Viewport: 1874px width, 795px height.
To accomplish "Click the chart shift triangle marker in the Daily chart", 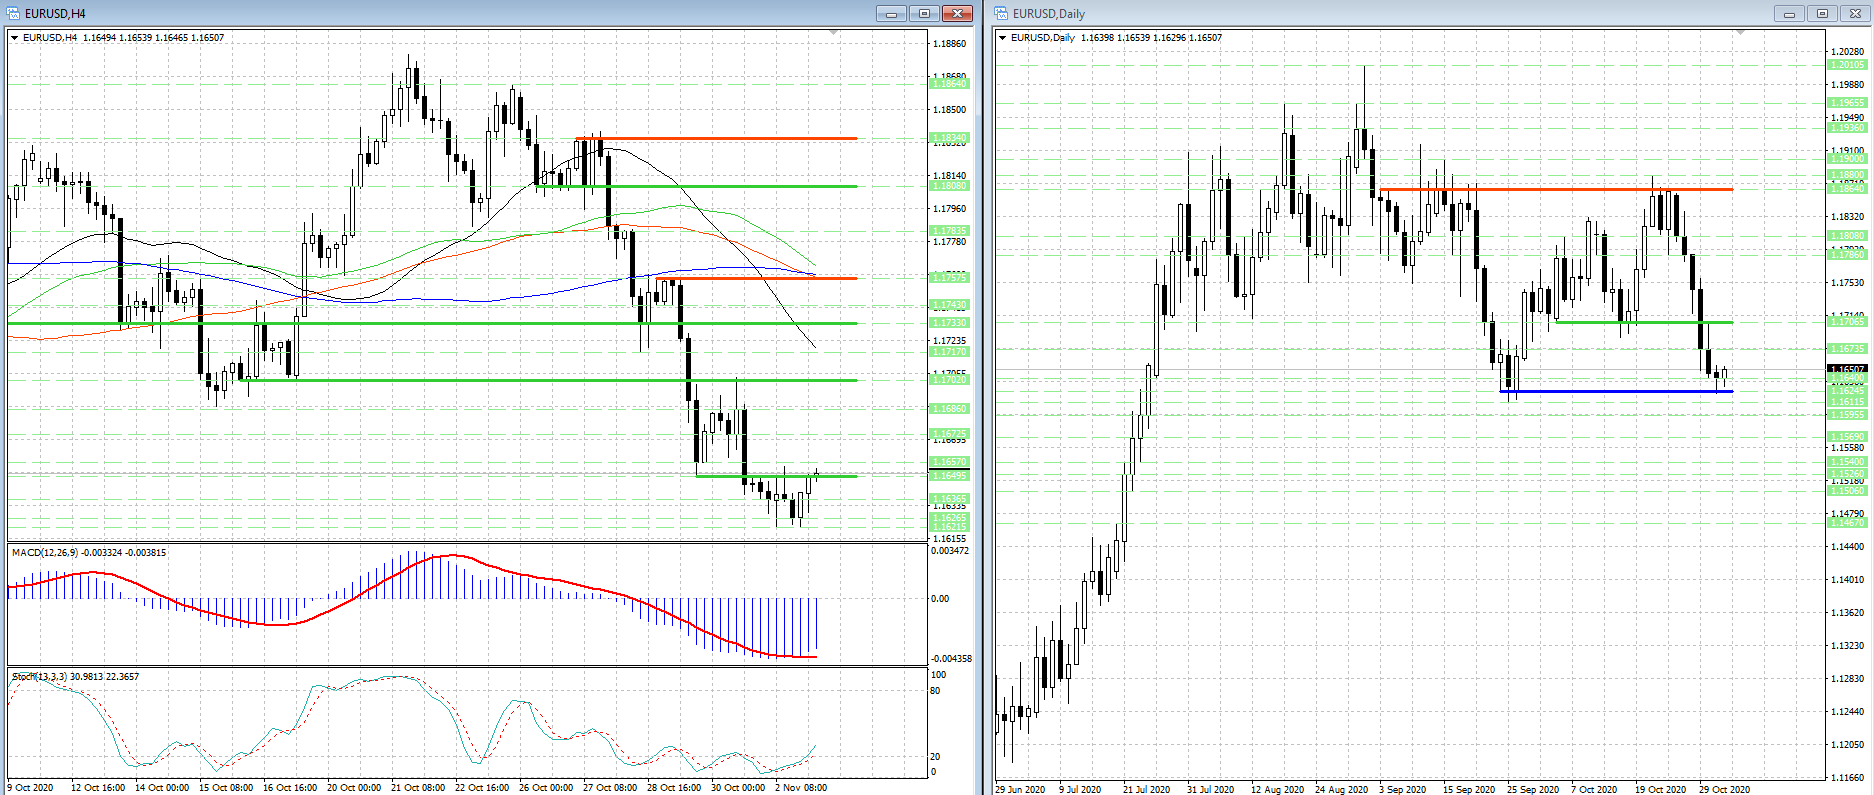I will [1740, 33].
